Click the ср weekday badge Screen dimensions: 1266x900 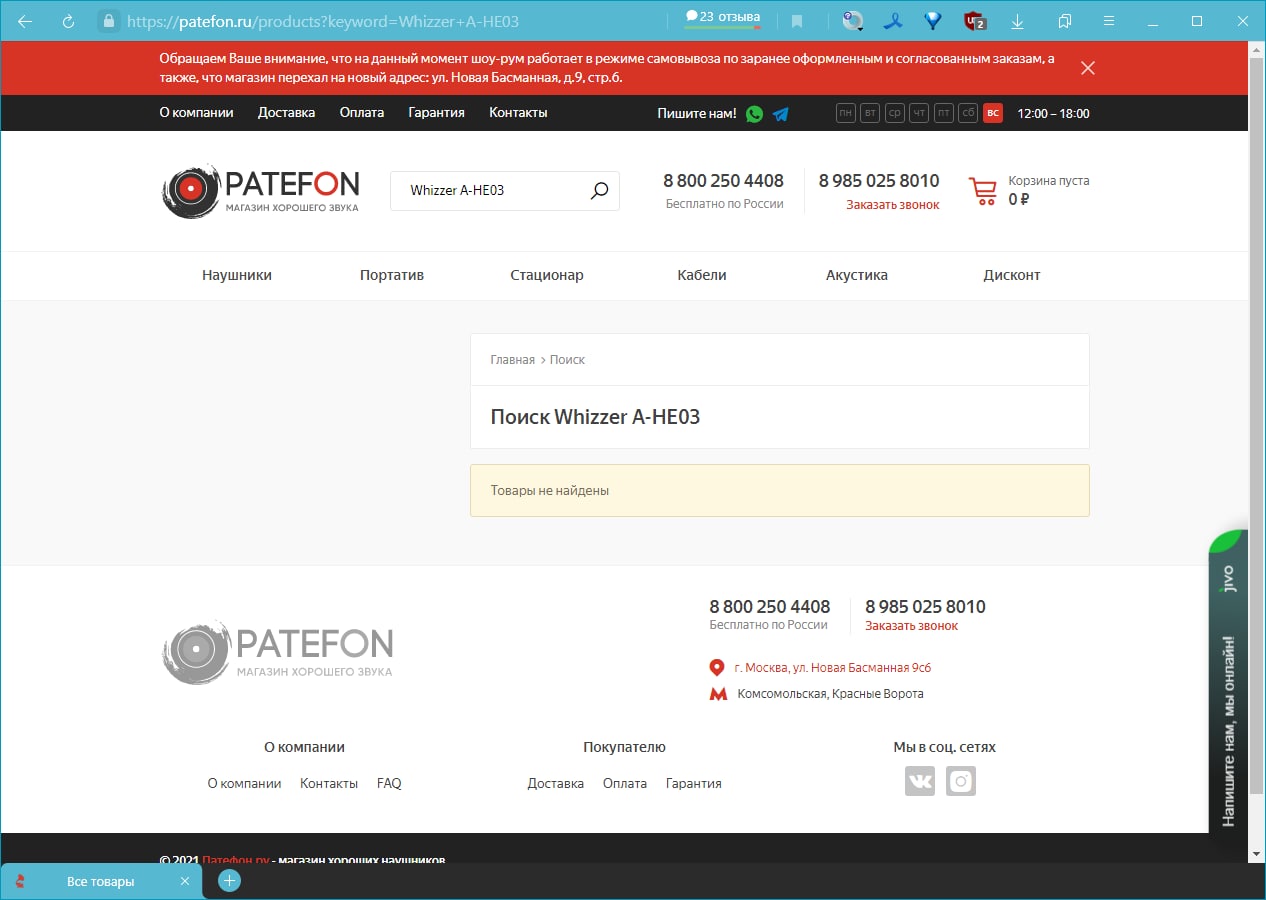[895, 113]
